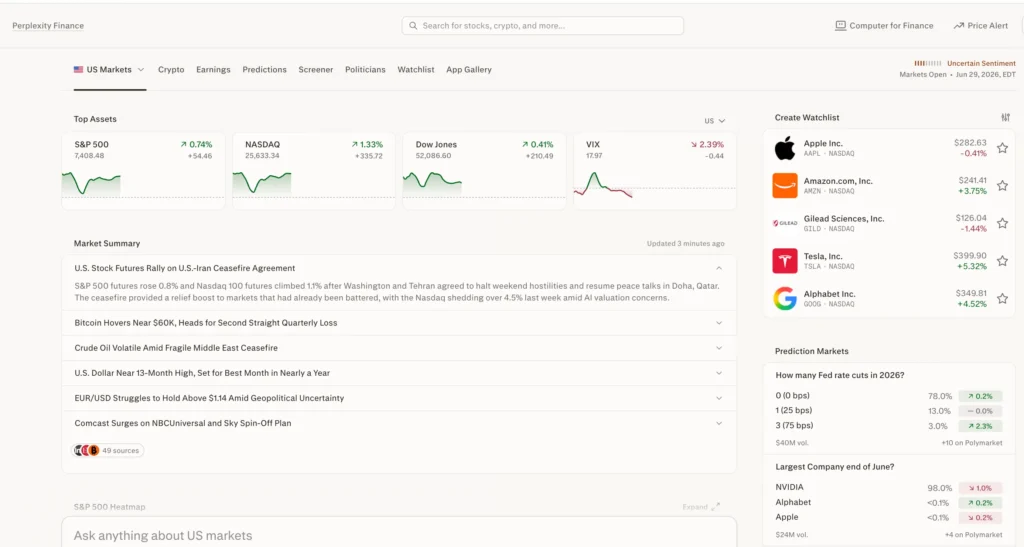Open Computer for Finance icon
Screen dimensions: 1024x547
tap(840, 25)
